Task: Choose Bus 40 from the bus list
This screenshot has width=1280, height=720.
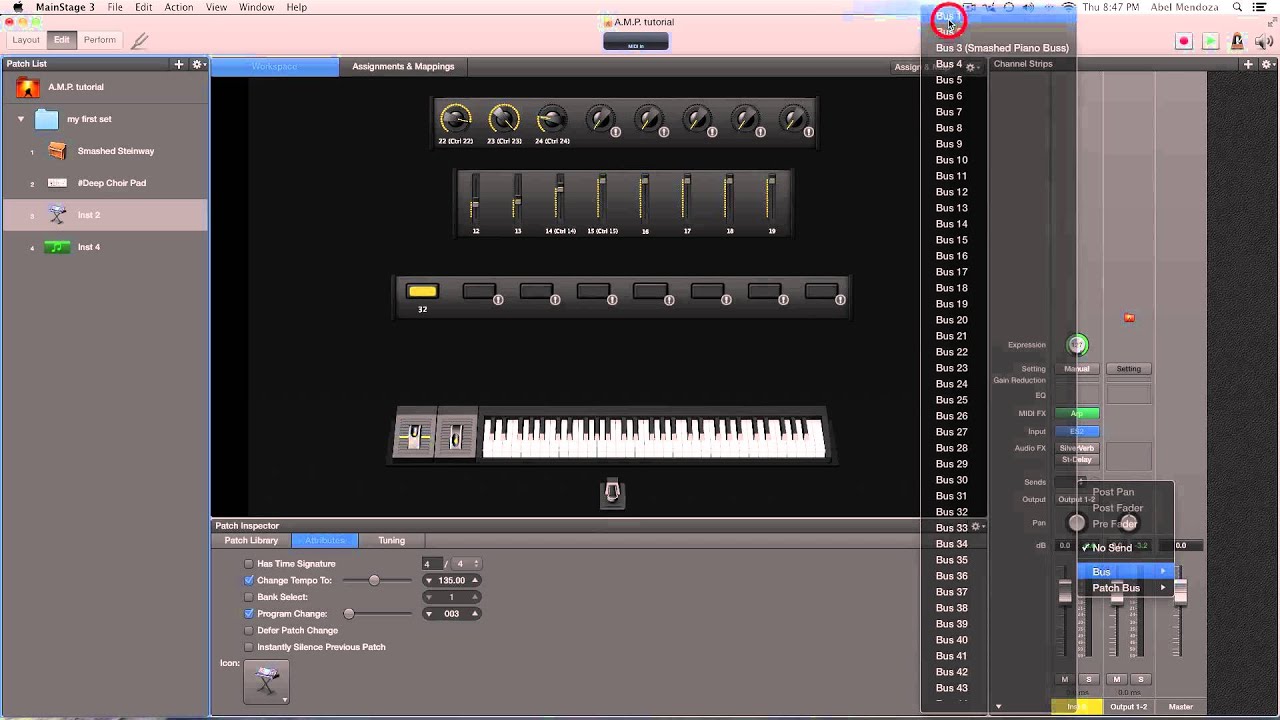Action: click(x=951, y=640)
